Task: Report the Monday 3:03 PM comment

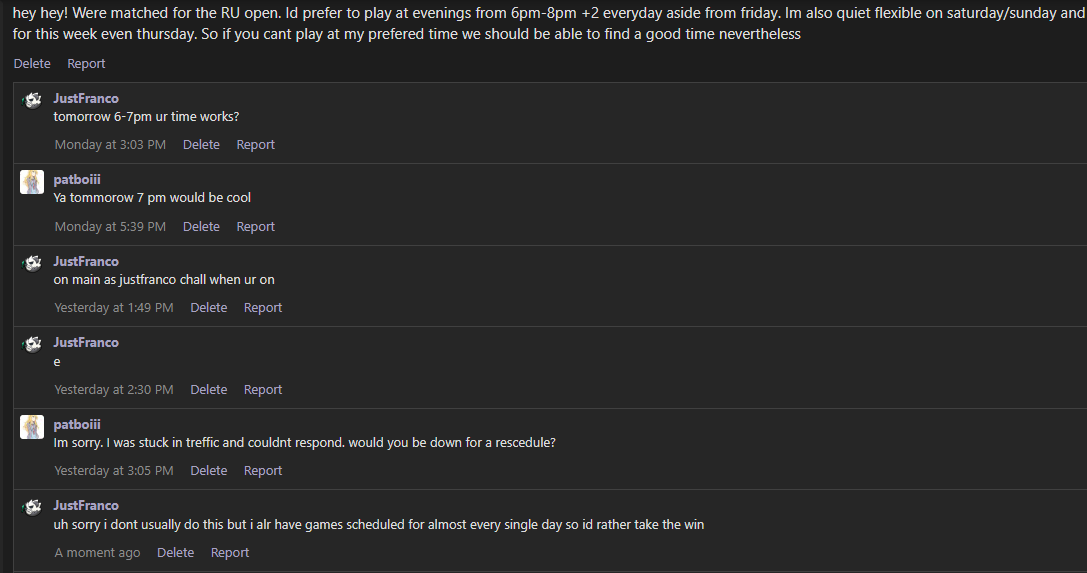Action: [x=255, y=145]
